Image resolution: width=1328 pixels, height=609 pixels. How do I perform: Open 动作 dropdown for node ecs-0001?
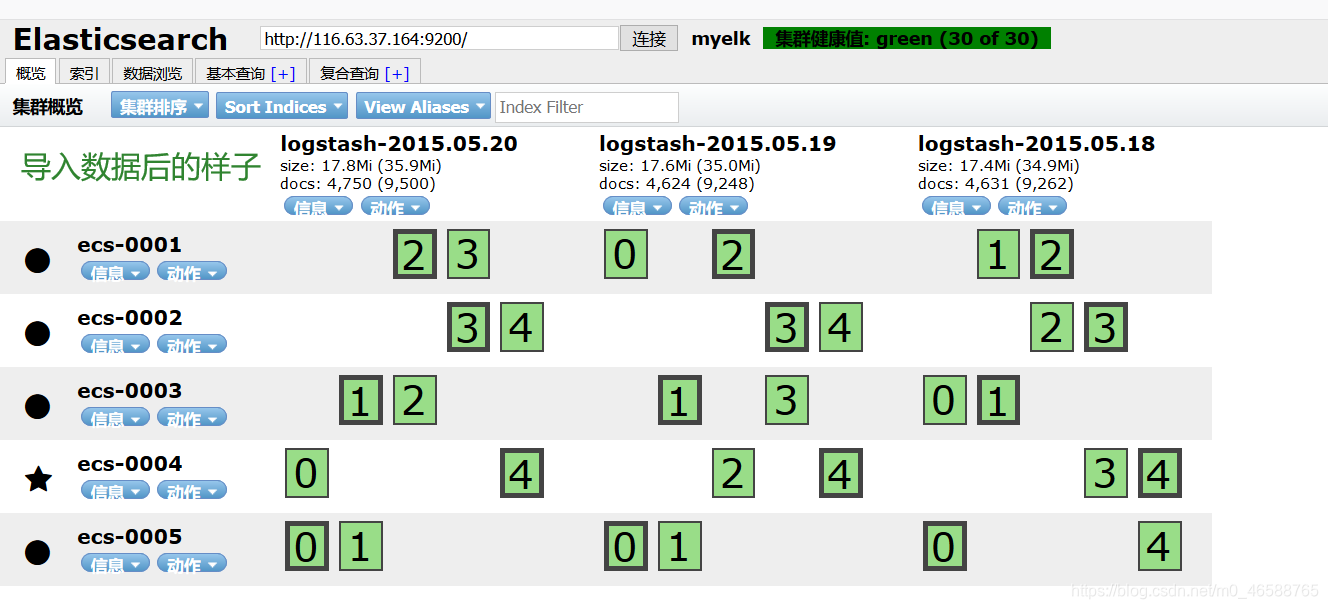[192, 272]
